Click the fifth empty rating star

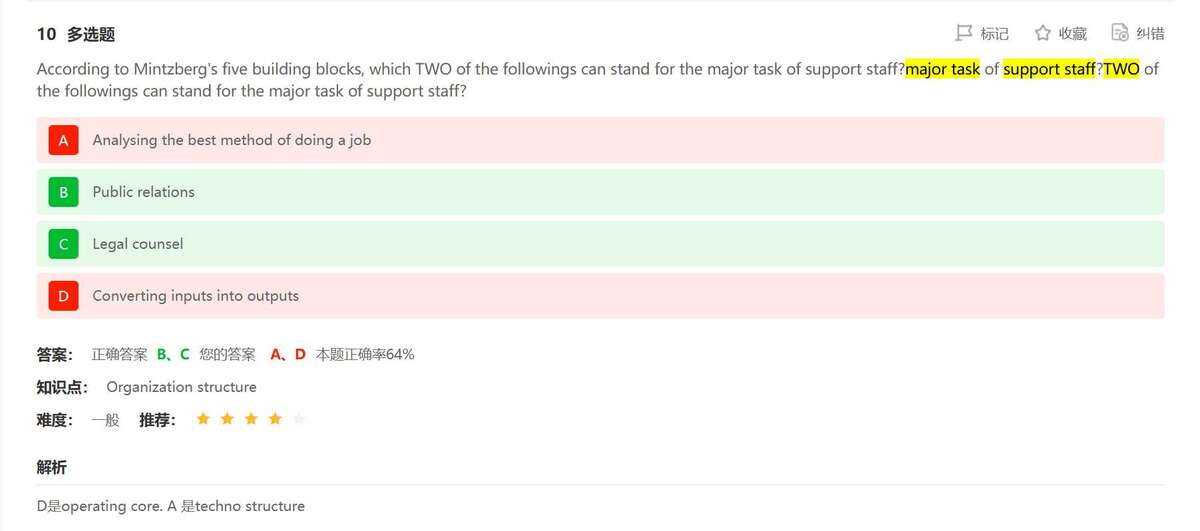[x=299, y=419]
